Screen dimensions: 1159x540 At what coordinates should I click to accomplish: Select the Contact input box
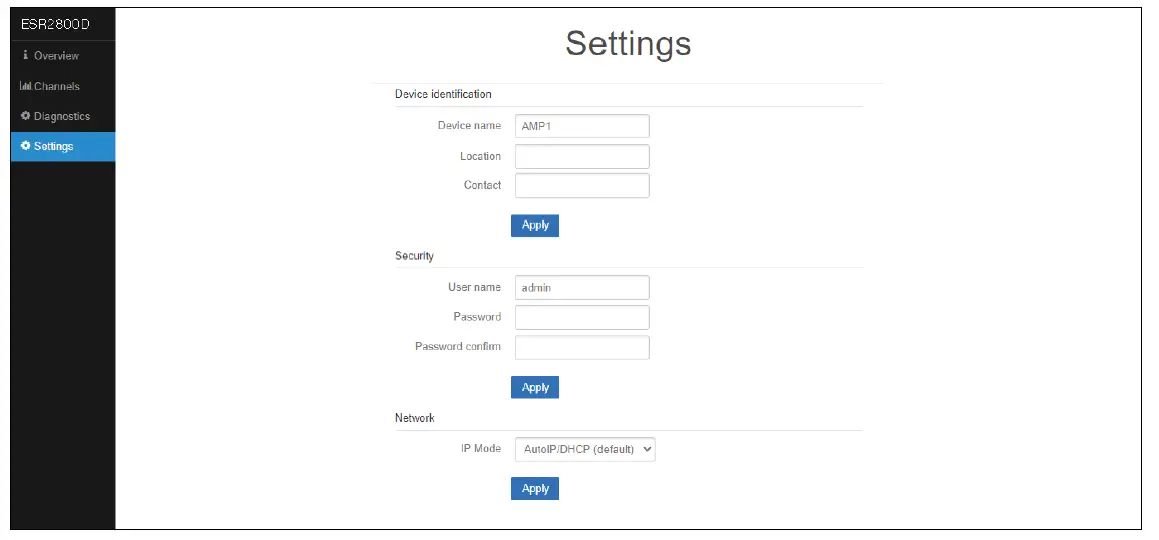point(582,185)
